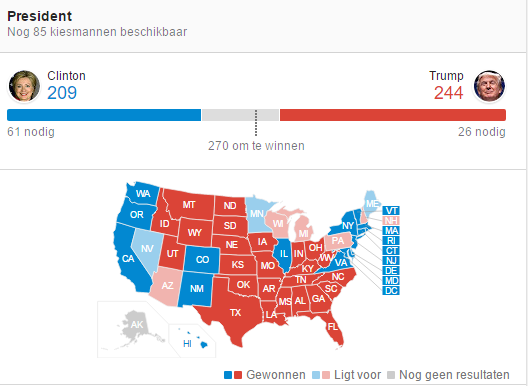Click the NJ state label box
This screenshot has height=386, width=528.
(x=391, y=261)
